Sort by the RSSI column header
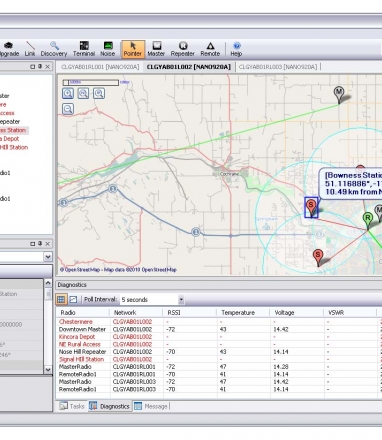The height and width of the screenshot is (440, 382). [190, 313]
